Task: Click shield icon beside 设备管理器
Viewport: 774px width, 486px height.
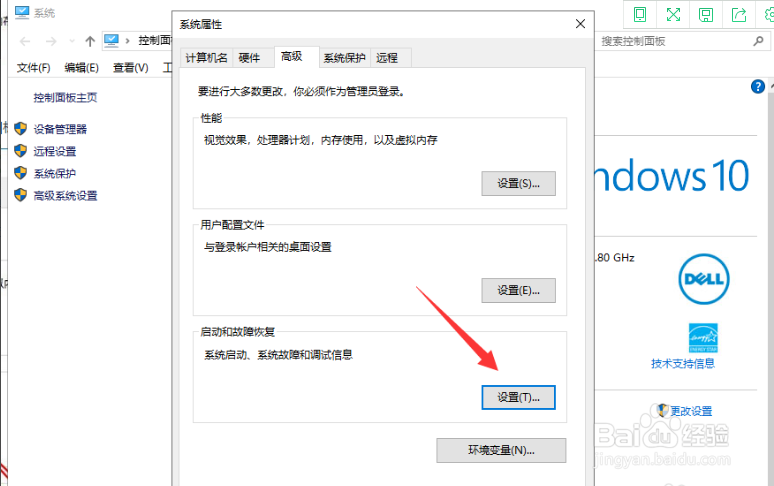Action: point(20,129)
